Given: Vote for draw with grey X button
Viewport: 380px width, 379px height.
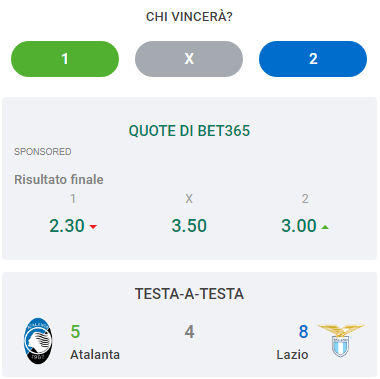Looking at the screenshot, I should pyautogui.click(x=189, y=59).
